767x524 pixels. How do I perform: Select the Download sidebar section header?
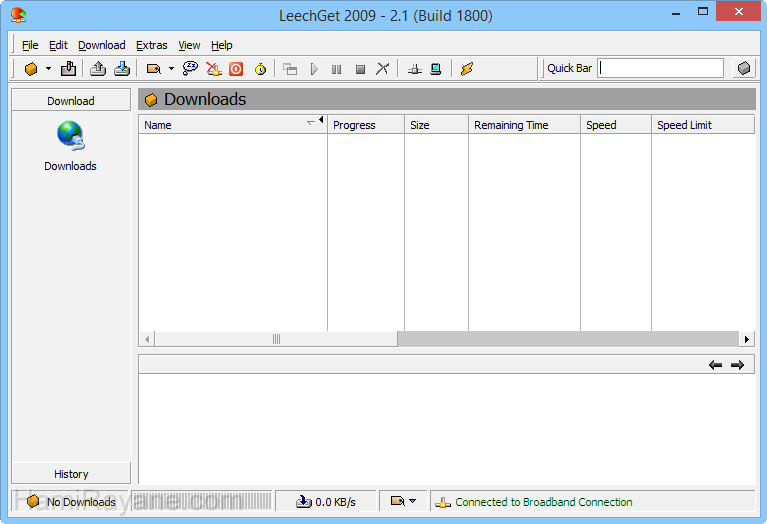(71, 101)
